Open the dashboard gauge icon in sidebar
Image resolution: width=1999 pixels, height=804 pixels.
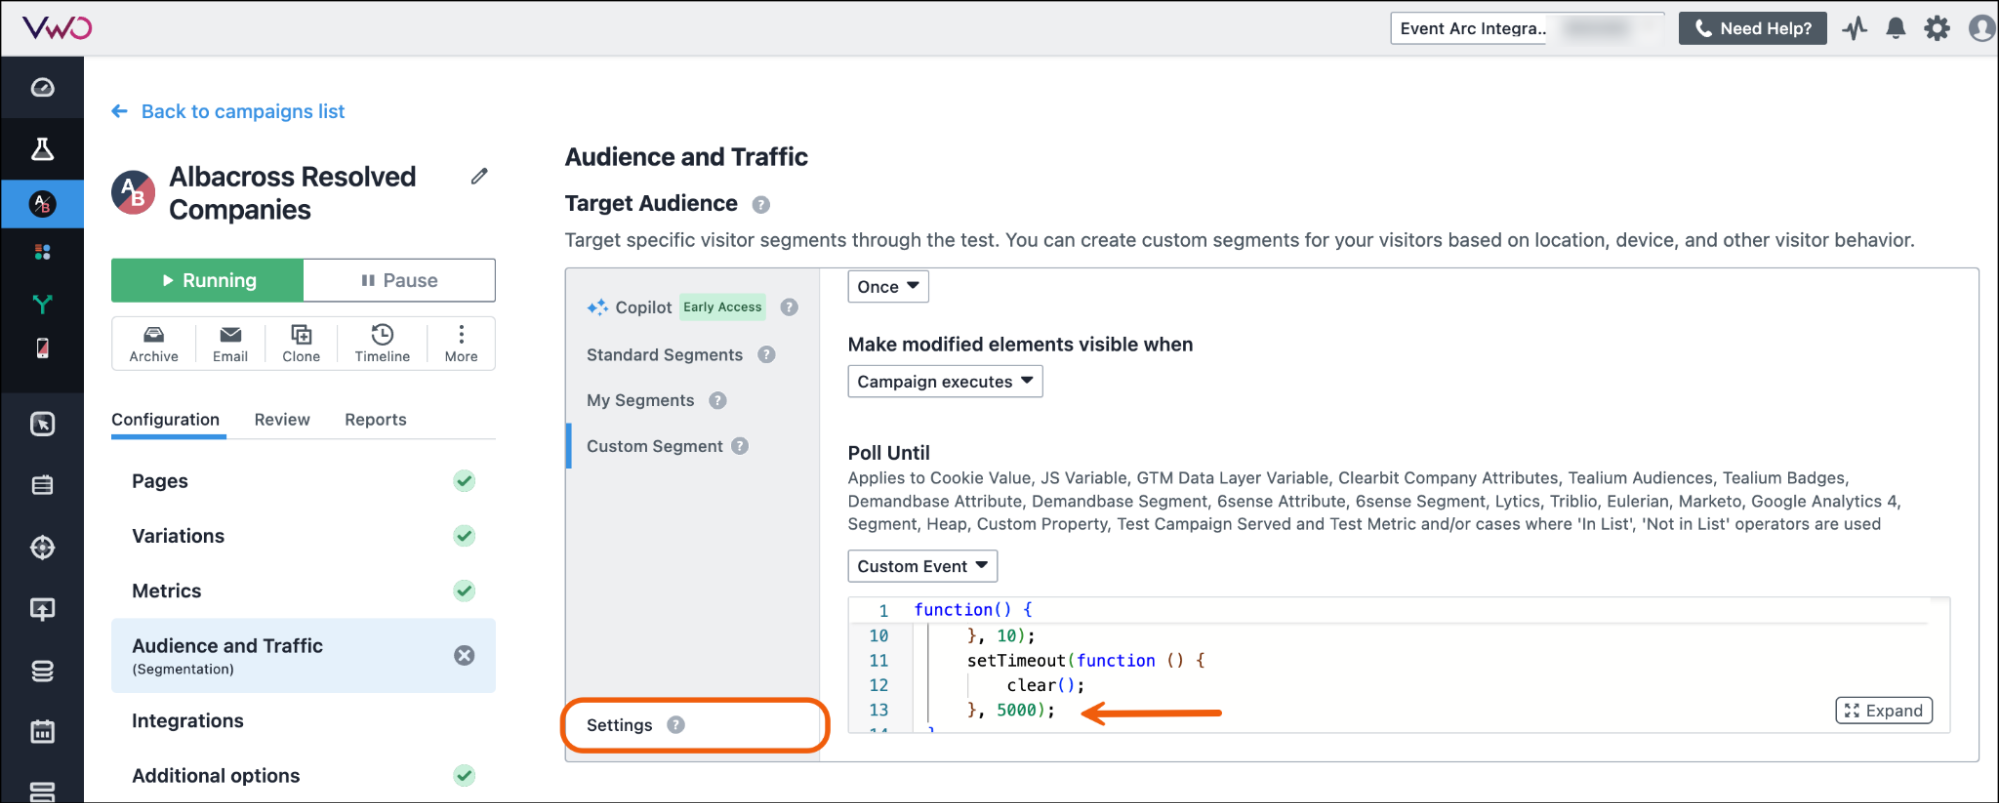tap(42, 88)
